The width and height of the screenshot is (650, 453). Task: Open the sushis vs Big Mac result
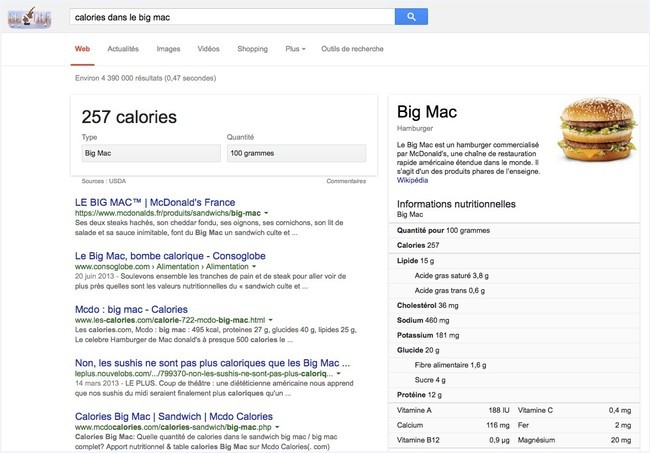coord(213,363)
